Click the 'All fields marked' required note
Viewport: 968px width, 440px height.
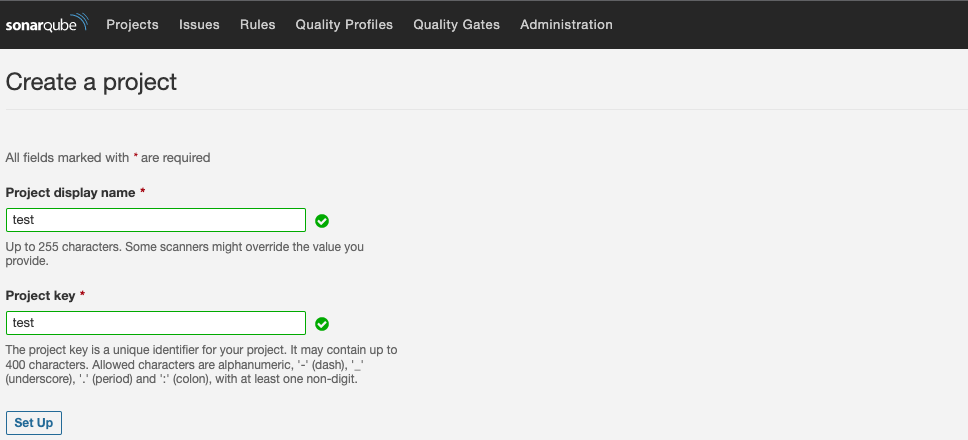[108, 157]
